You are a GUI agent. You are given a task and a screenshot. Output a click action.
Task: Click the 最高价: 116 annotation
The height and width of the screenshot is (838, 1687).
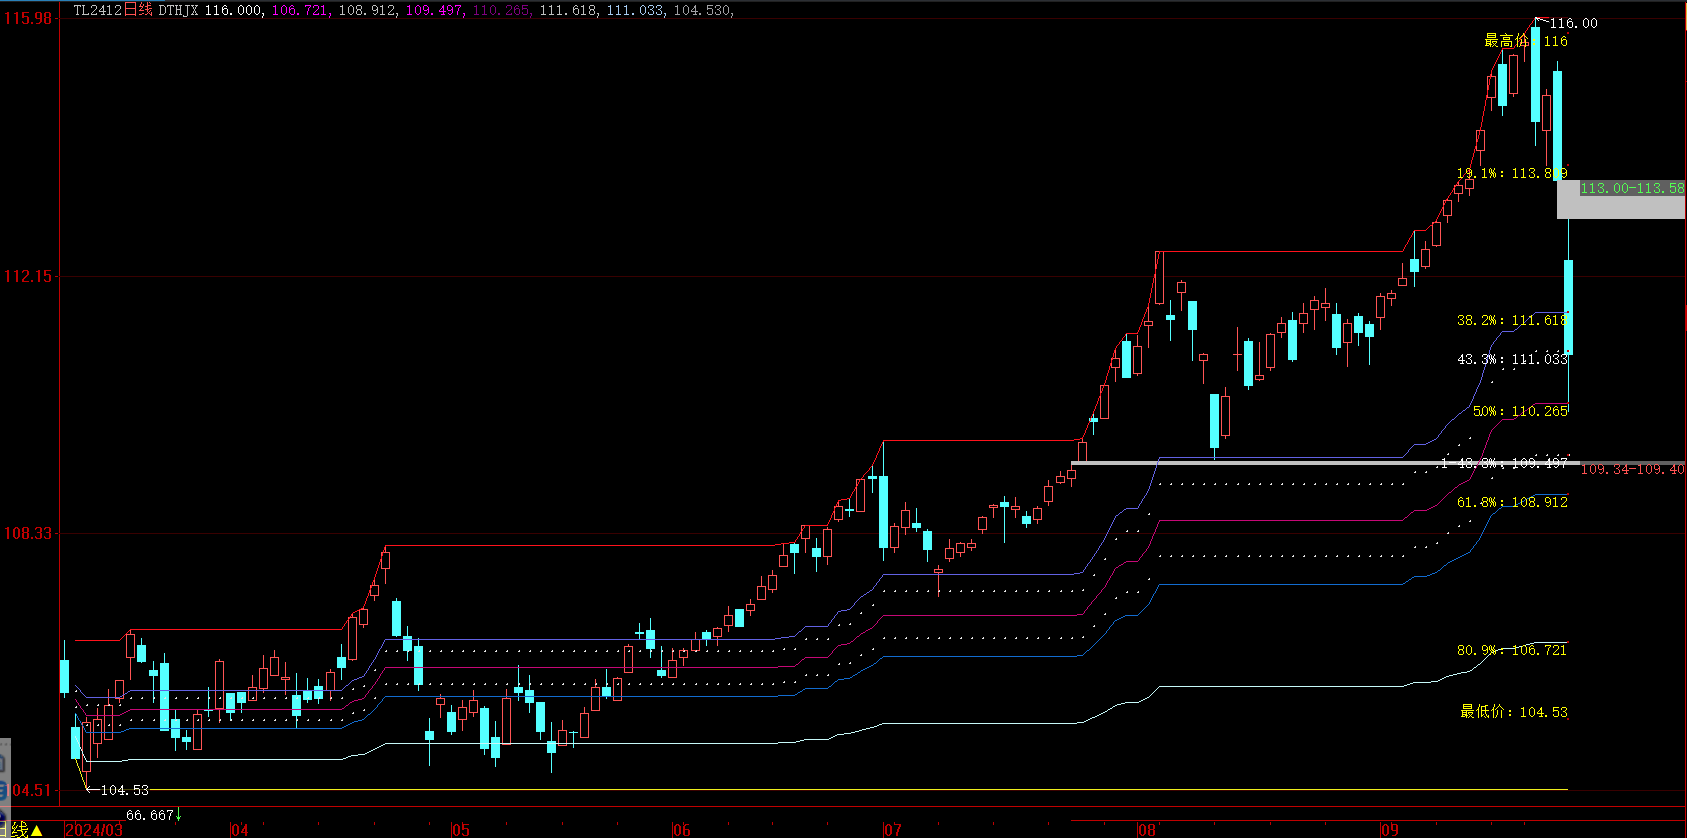1526,41
